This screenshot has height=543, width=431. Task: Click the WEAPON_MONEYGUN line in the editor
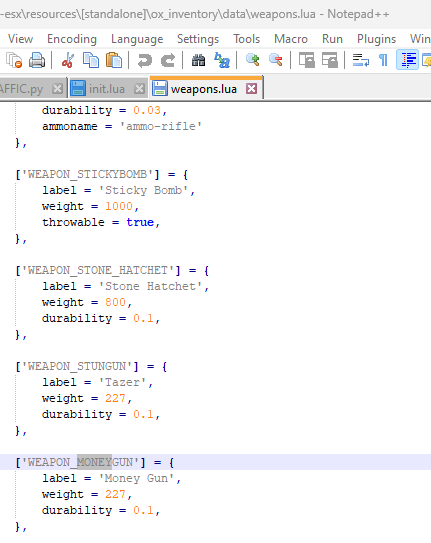tap(215, 462)
